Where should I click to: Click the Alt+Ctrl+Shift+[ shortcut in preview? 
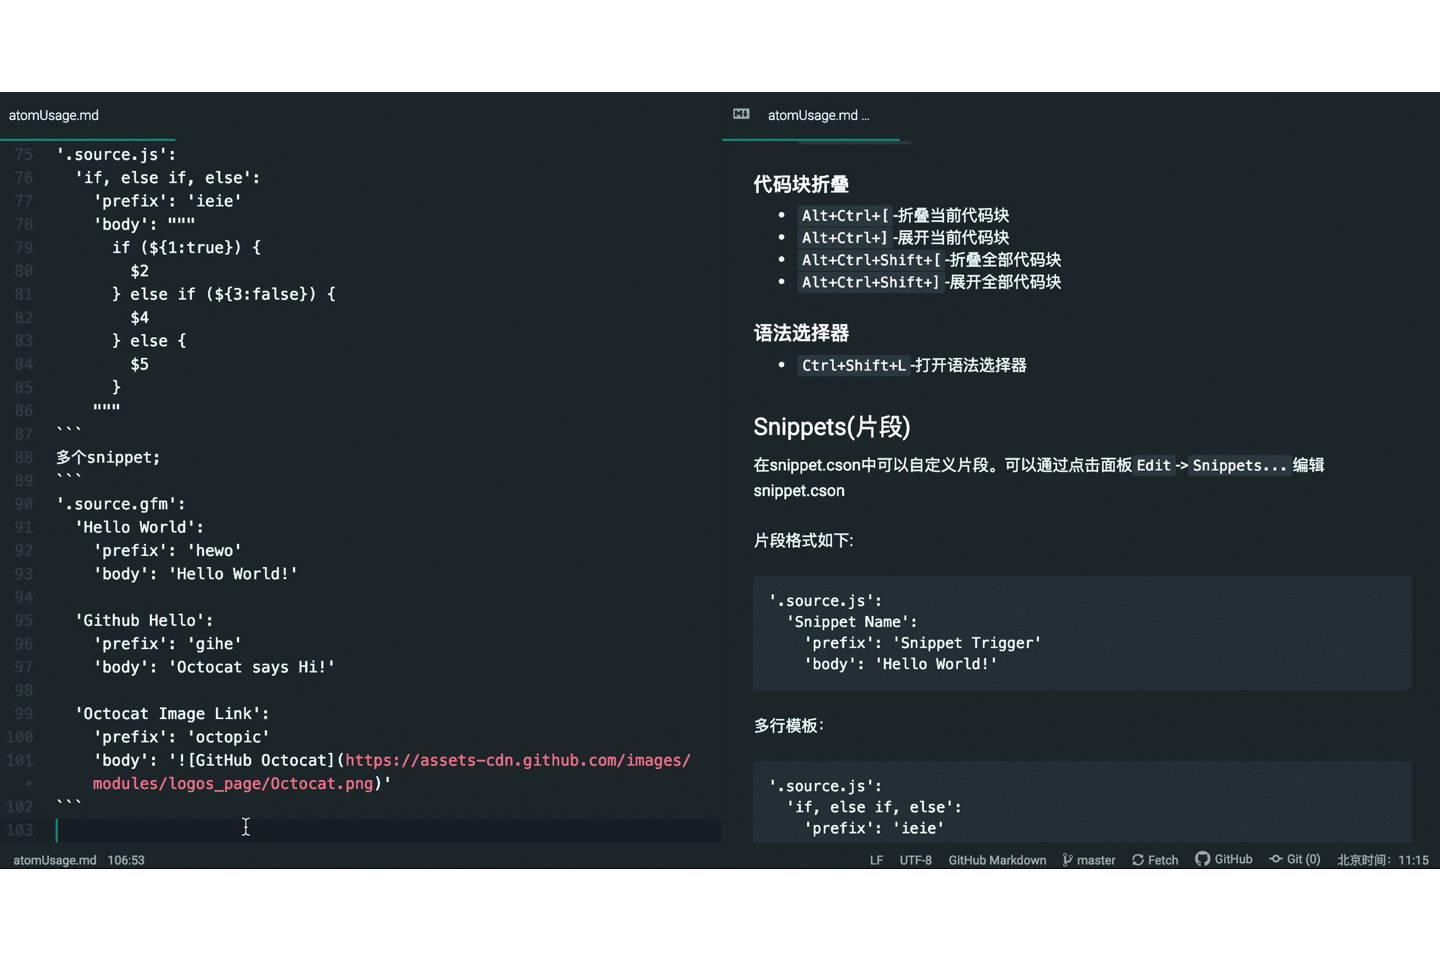point(870,260)
